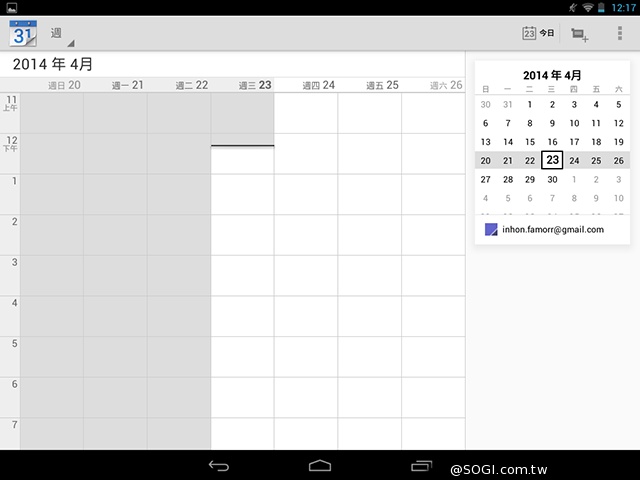The image size is (640, 480).
Task: Jump to today with the 今日 button
Action: pos(538,33)
